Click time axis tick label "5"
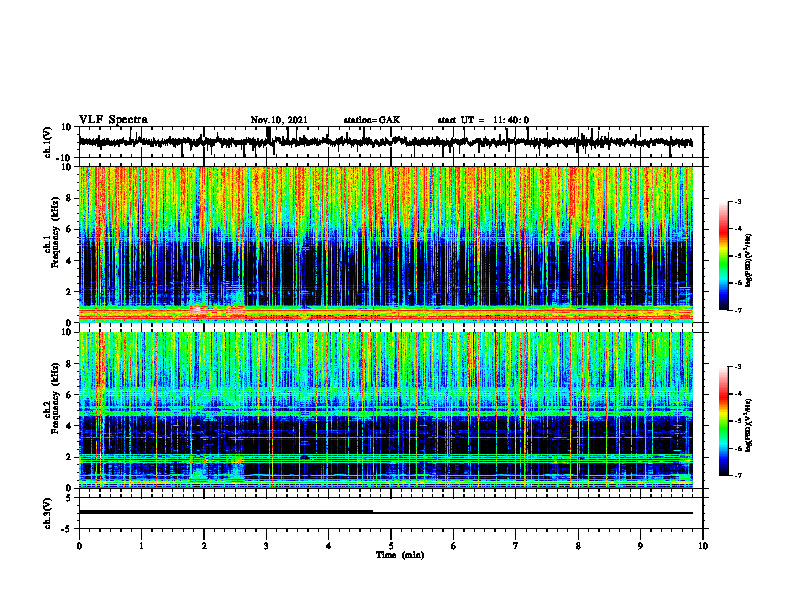Image resolution: width=792 pixels, height=612 pixels. tap(391, 546)
